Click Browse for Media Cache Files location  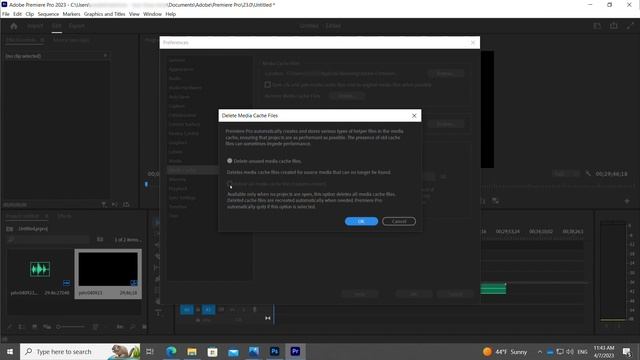(x=445, y=74)
